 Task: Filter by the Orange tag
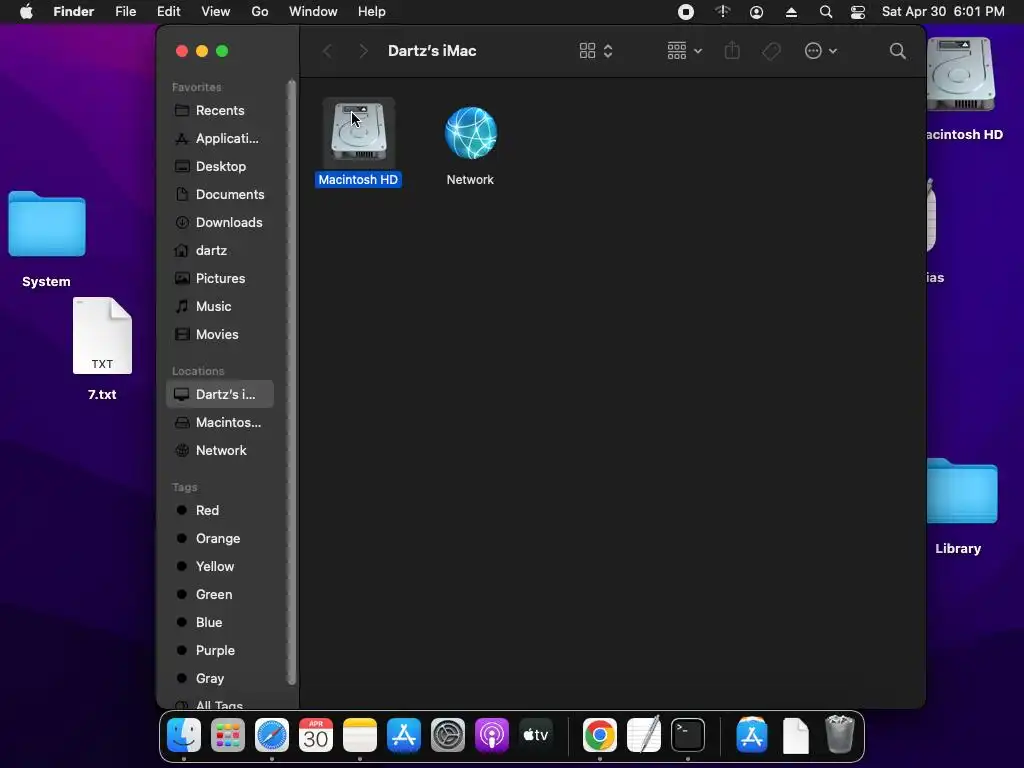click(x=219, y=539)
